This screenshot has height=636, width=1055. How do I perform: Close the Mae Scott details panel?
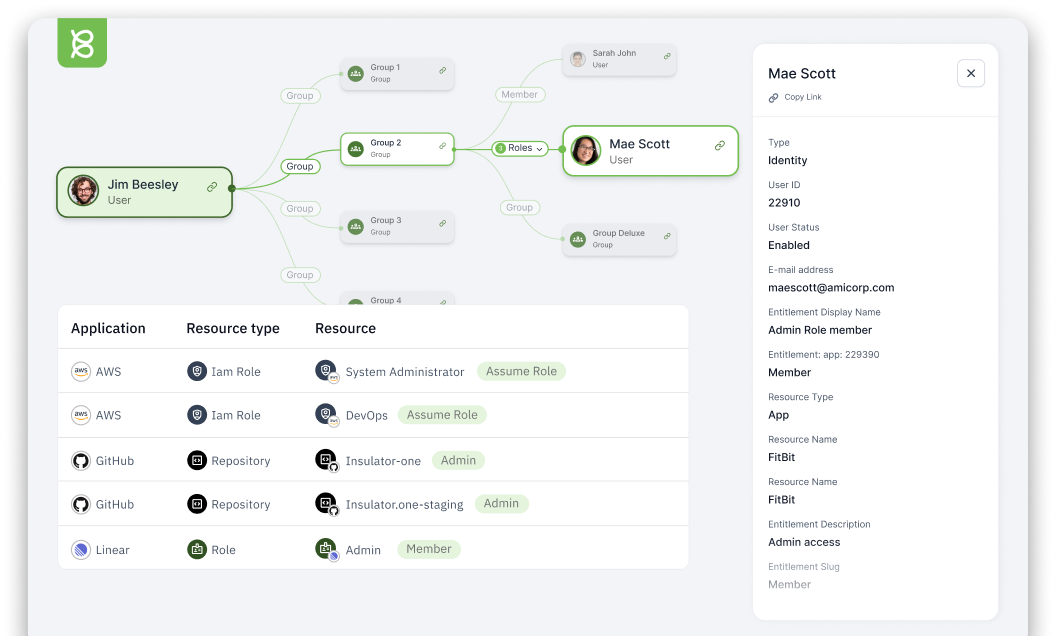coord(969,73)
